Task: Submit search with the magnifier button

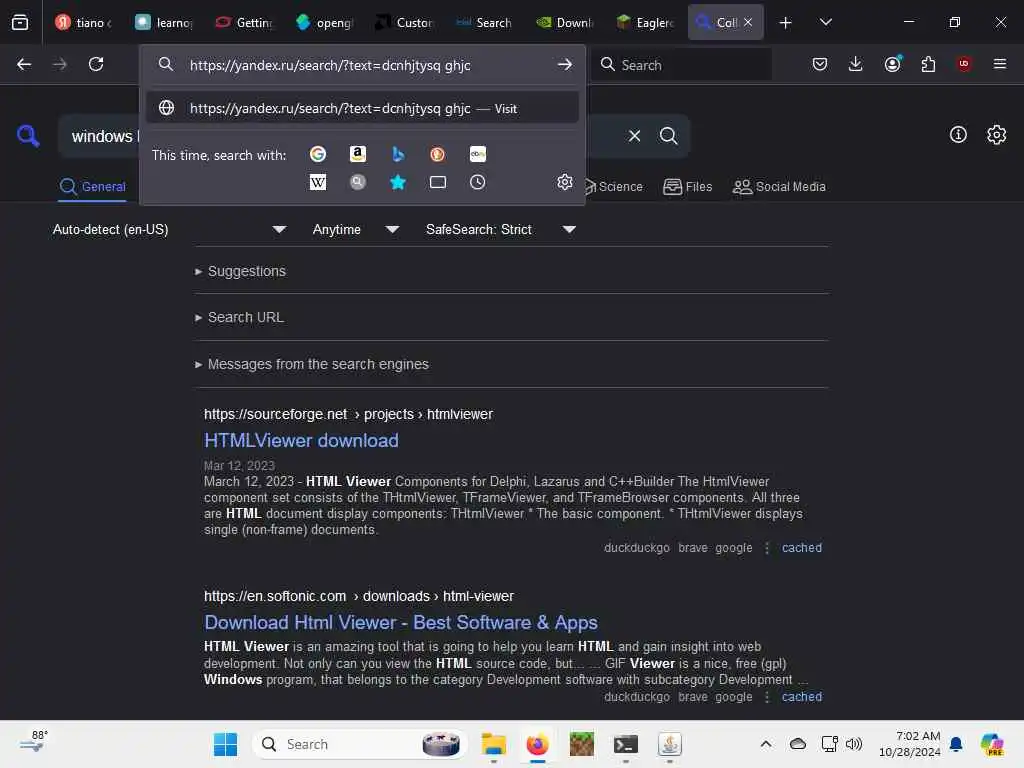Action: [x=668, y=136]
